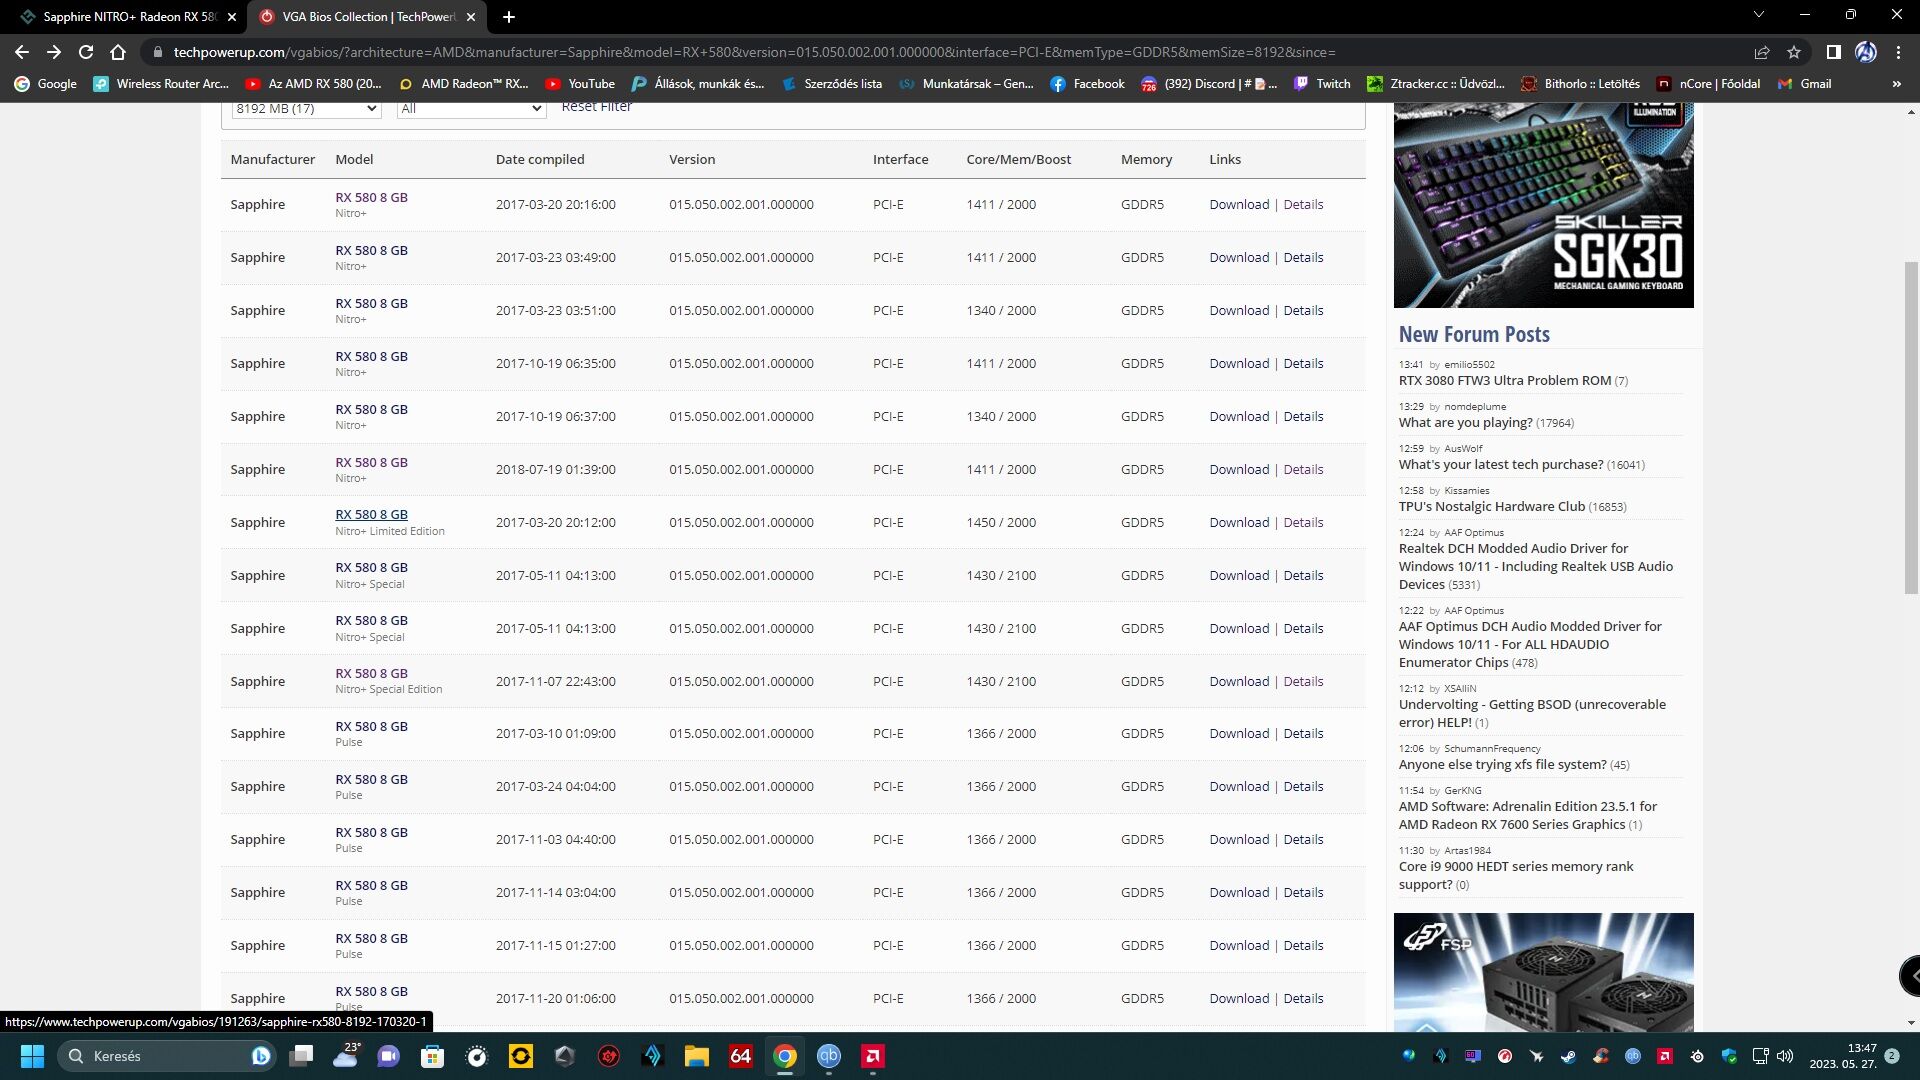Open the 'All' filter dropdown
Image resolution: width=1920 pixels, height=1080 pixels.
471,109
